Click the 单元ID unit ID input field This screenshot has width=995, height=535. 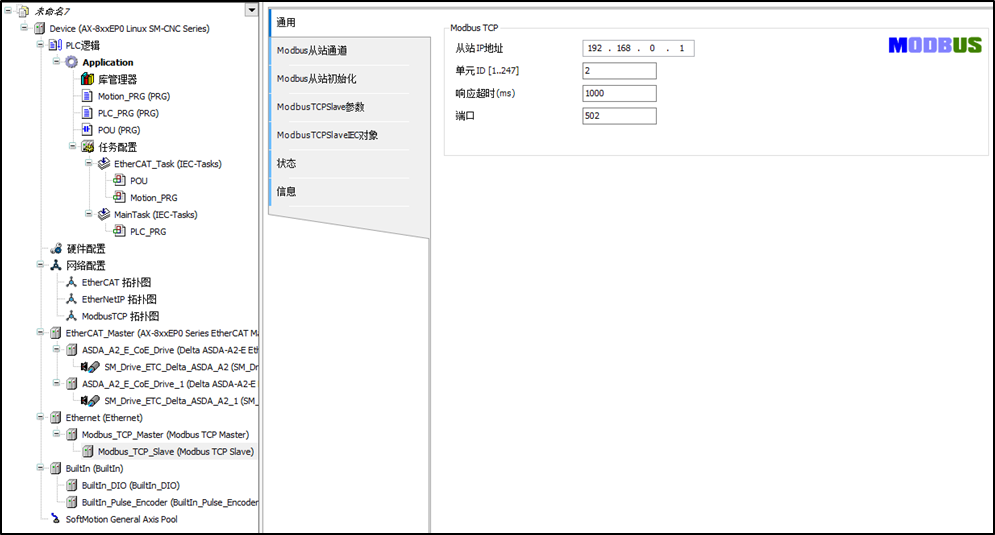click(619, 71)
